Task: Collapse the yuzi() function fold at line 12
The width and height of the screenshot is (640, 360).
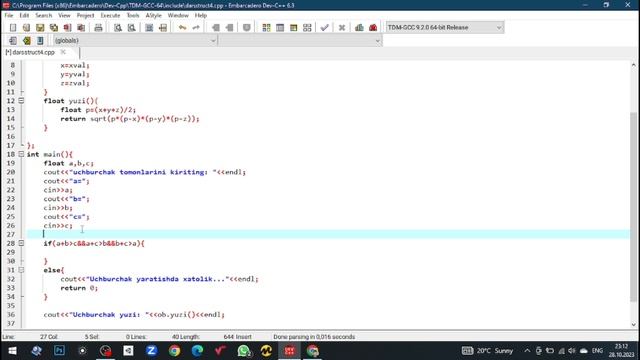Action: click(21, 100)
